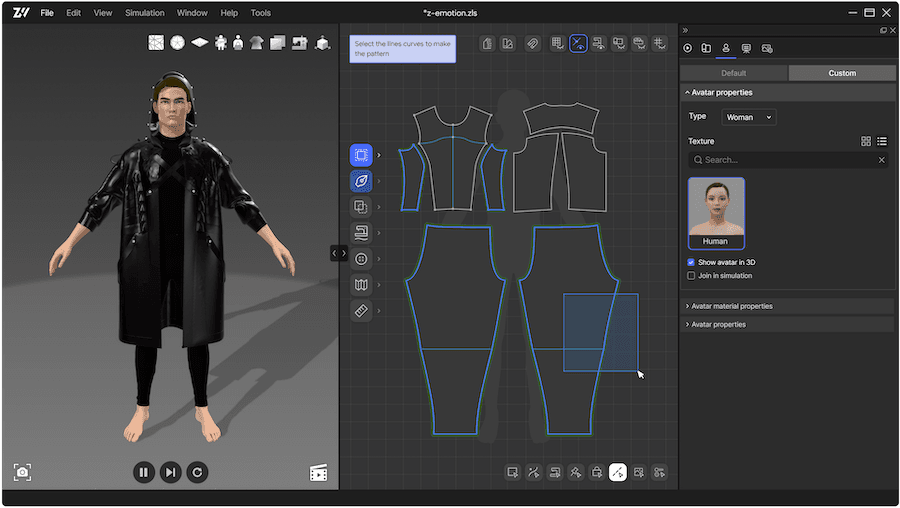Switch to the Default tab
Screen dimensions: 900x508
pos(734,73)
